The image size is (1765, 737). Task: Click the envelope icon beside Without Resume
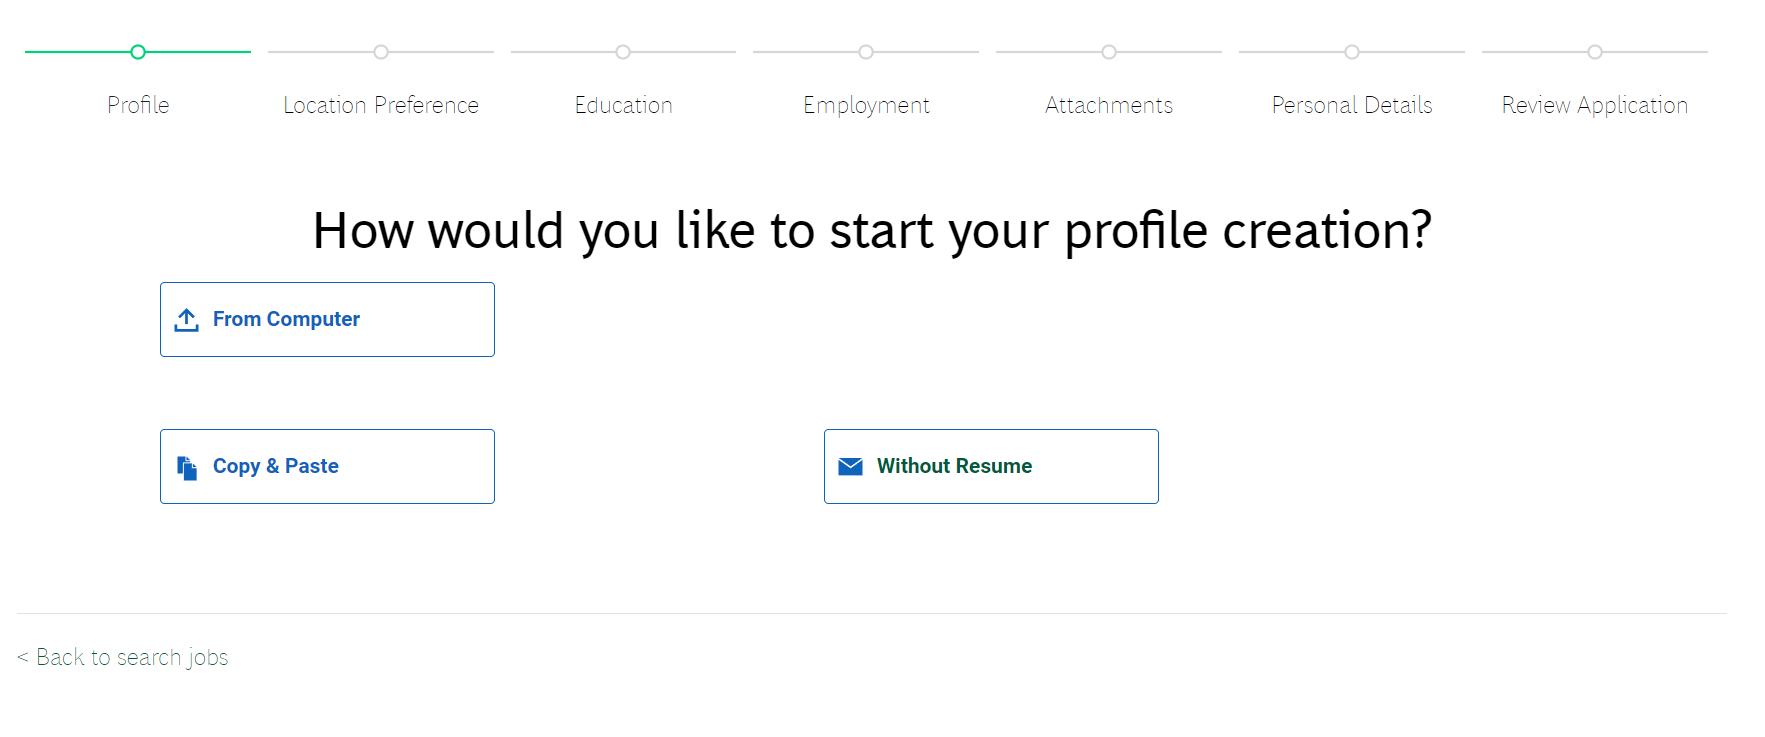click(850, 467)
